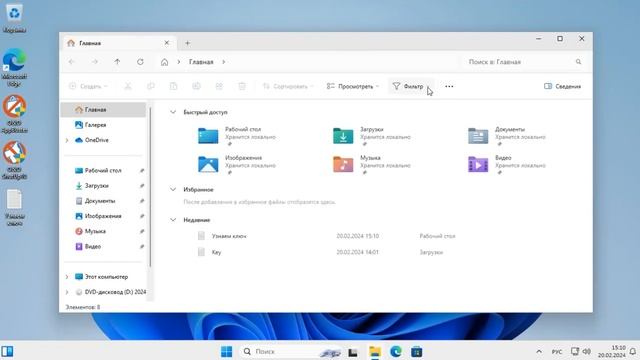Click the Copy icon in toolbar
Image resolution: width=640 pixels, height=360 pixels.
[x=151, y=86]
